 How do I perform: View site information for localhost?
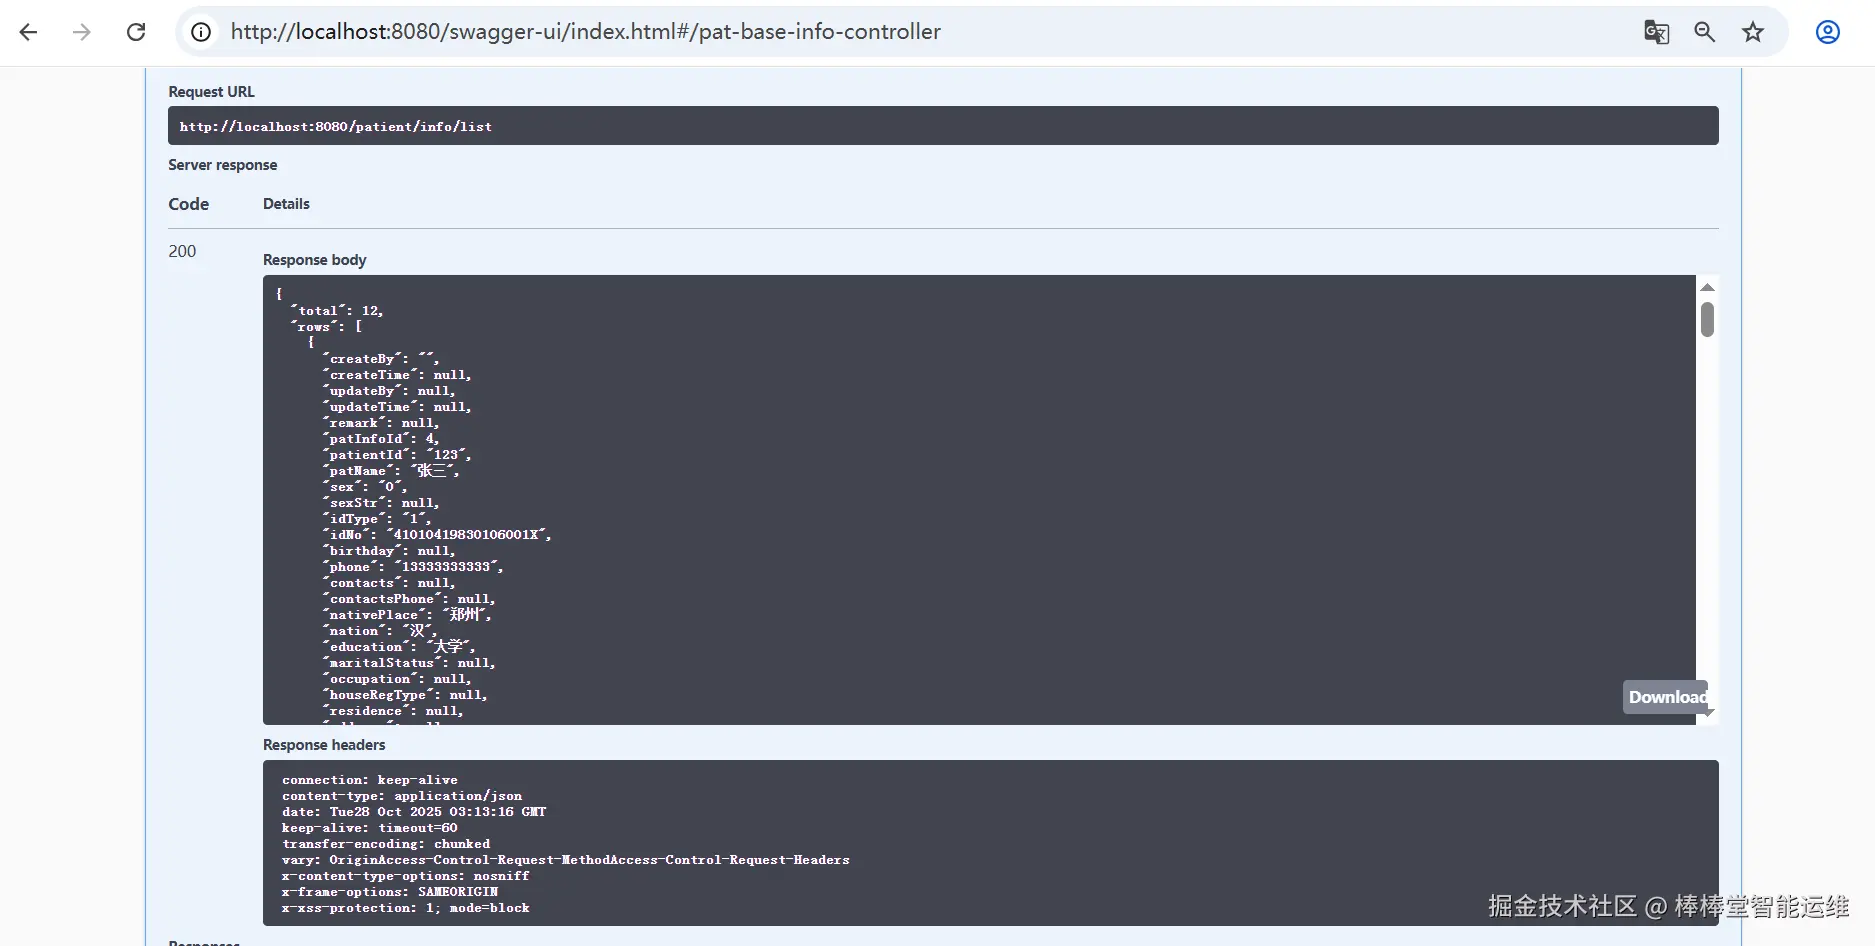tap(201, 32)
